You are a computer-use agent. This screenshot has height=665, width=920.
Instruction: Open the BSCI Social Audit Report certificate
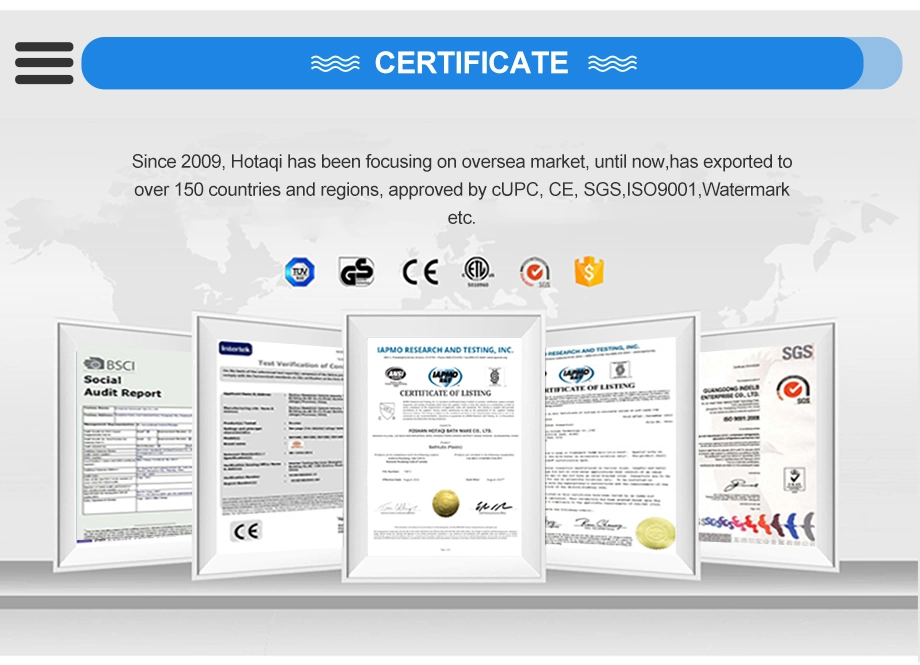(x=124, y=446)
